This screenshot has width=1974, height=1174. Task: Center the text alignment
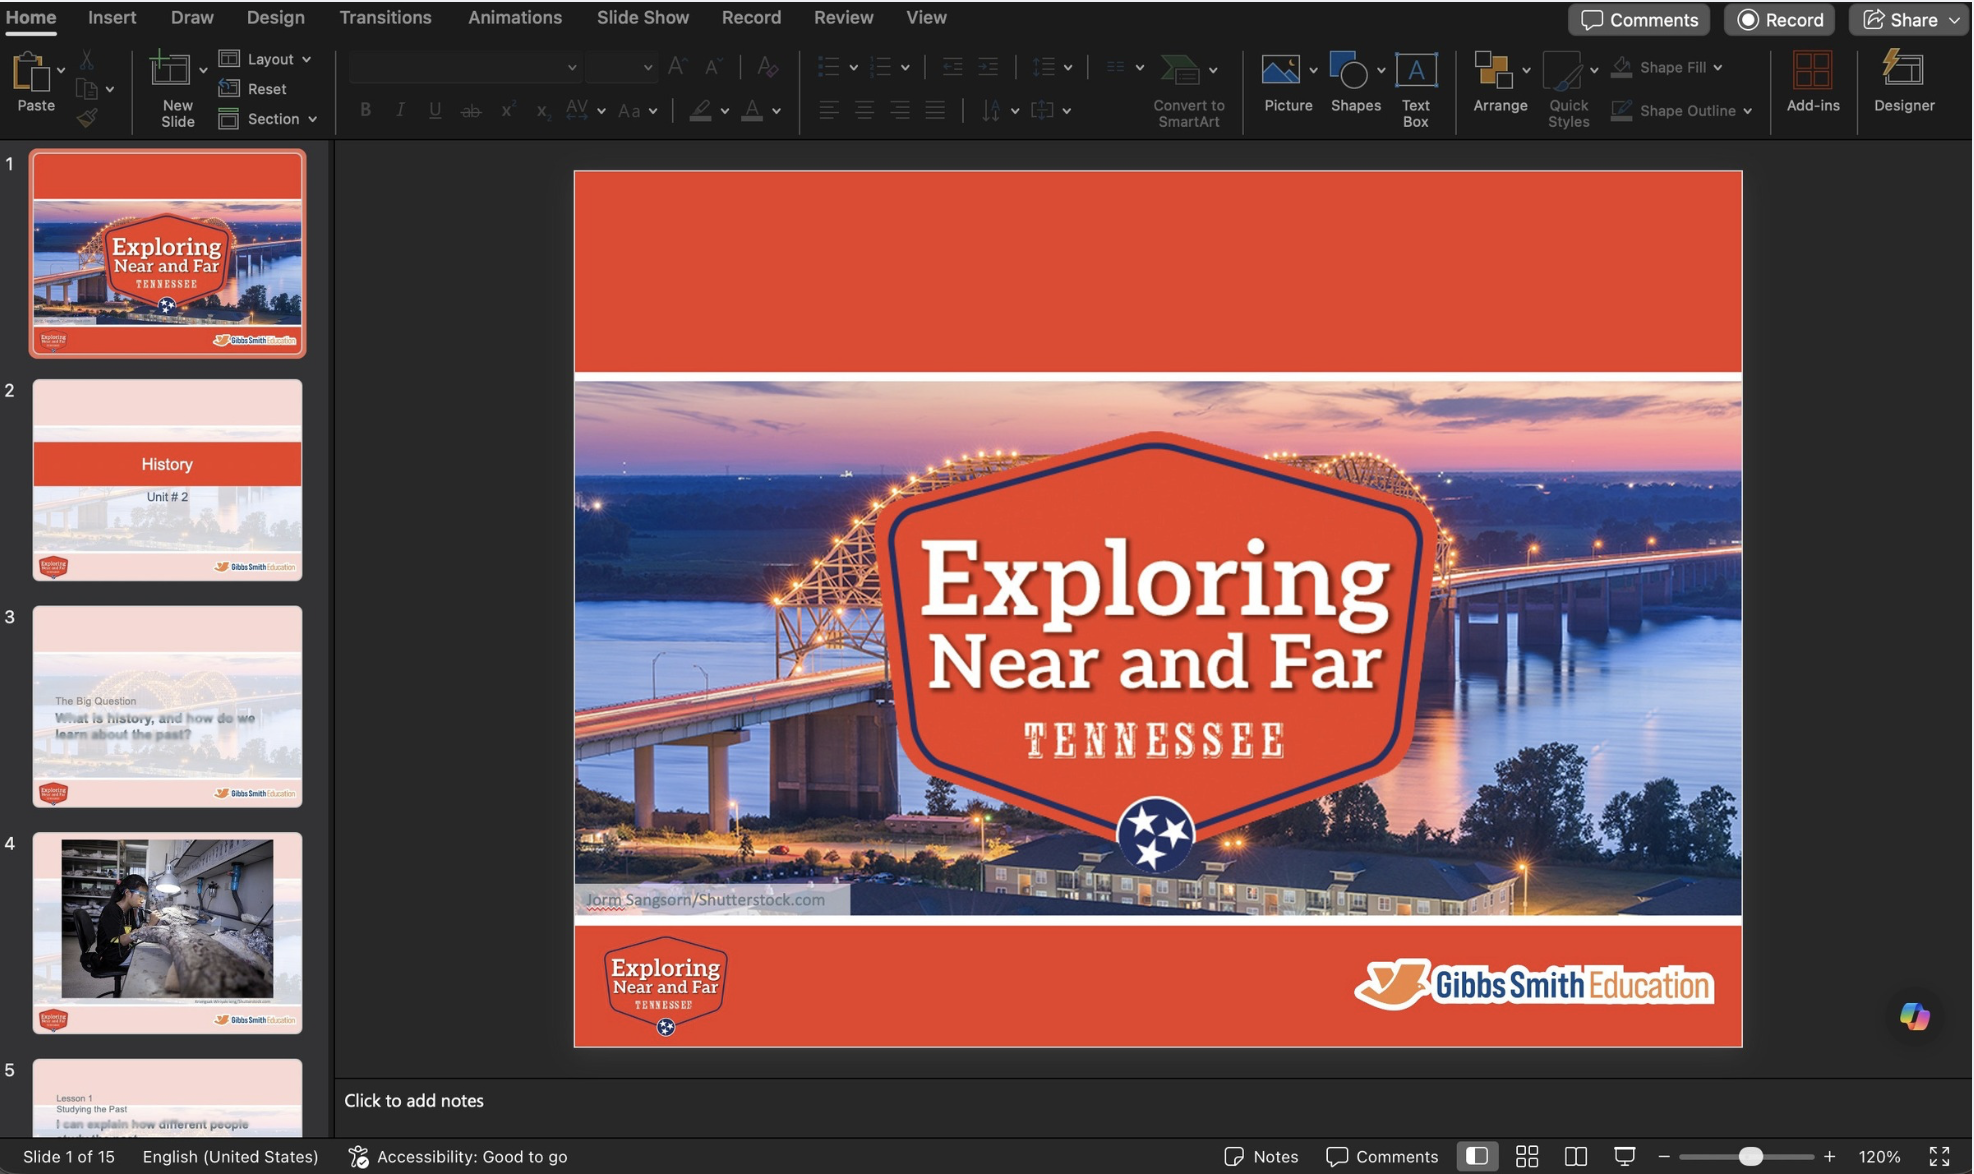(x=864, y=110)
